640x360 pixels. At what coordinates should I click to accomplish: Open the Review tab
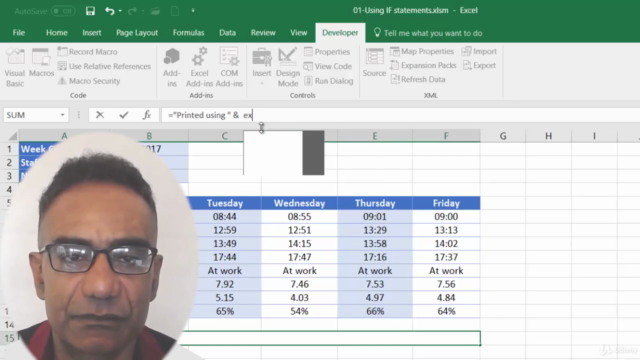pyautogui.click(x=263, y=33)
